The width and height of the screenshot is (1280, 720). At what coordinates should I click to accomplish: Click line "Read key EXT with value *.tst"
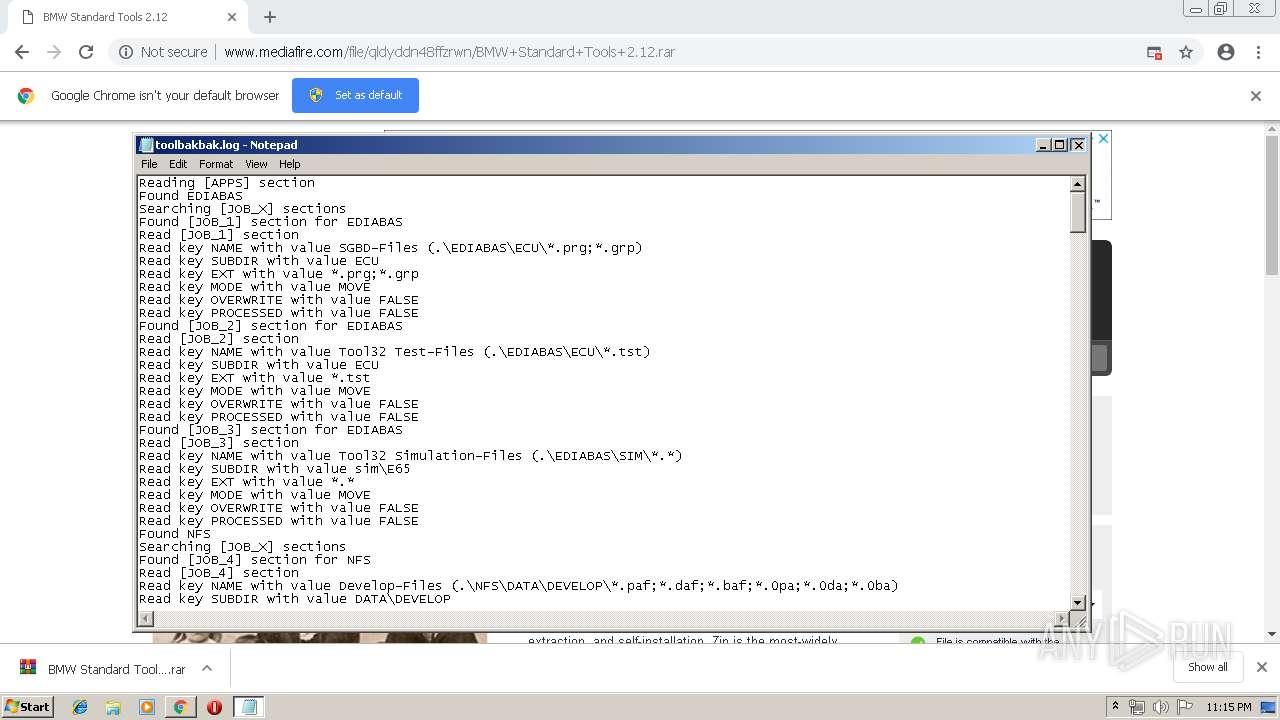pyautogui.click(x=255, y=378)
